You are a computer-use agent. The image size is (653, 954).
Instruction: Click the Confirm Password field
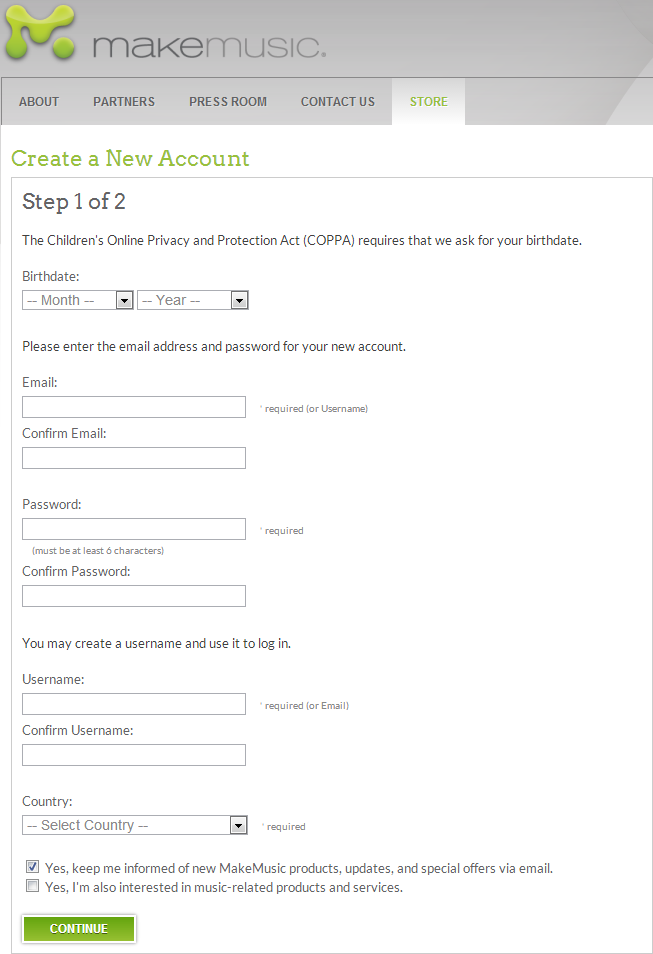point(134,596)
